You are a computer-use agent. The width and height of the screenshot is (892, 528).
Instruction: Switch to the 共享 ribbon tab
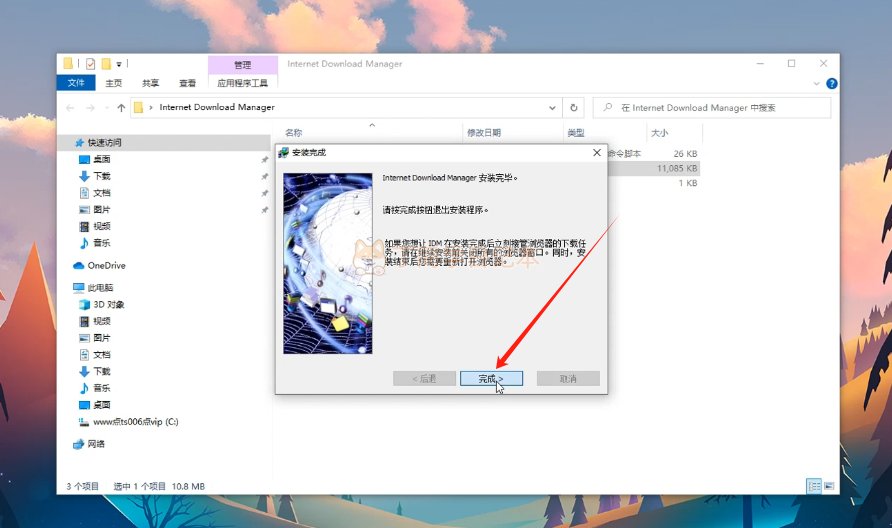click(151, 83)
